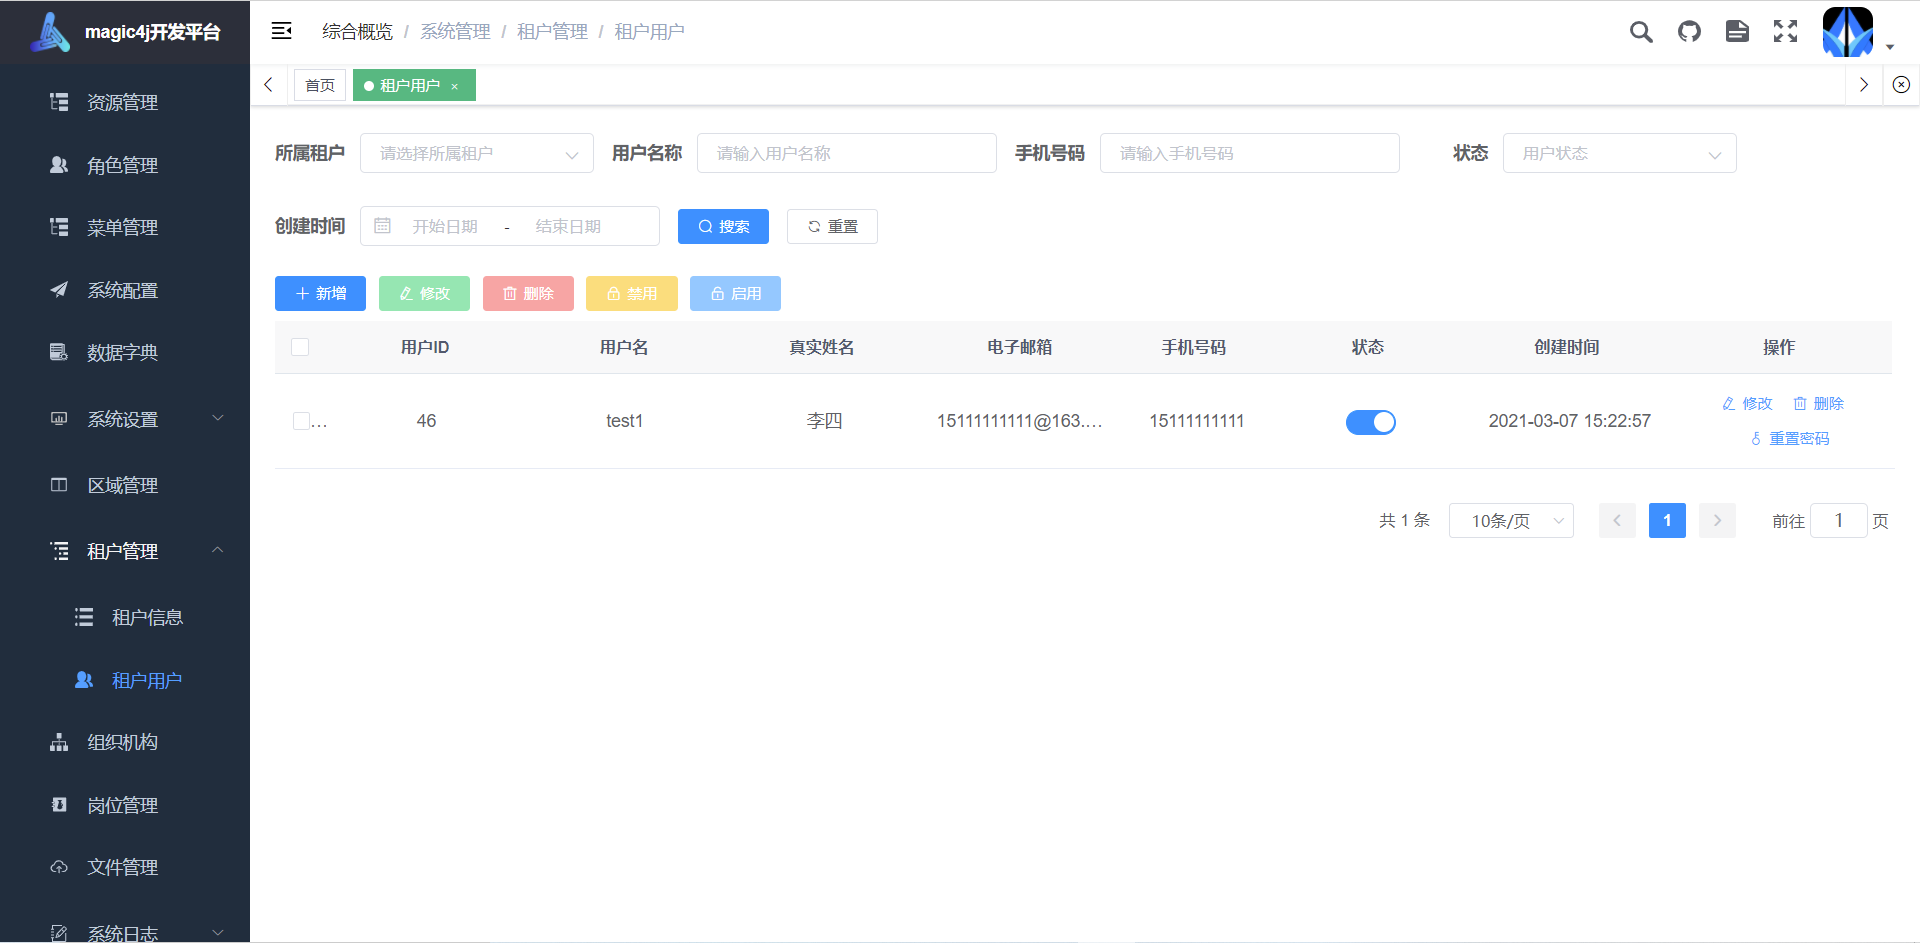1920x943 pixels.
Task: Expand the 系统设置 submenu
Action: (x=125, y=419)
